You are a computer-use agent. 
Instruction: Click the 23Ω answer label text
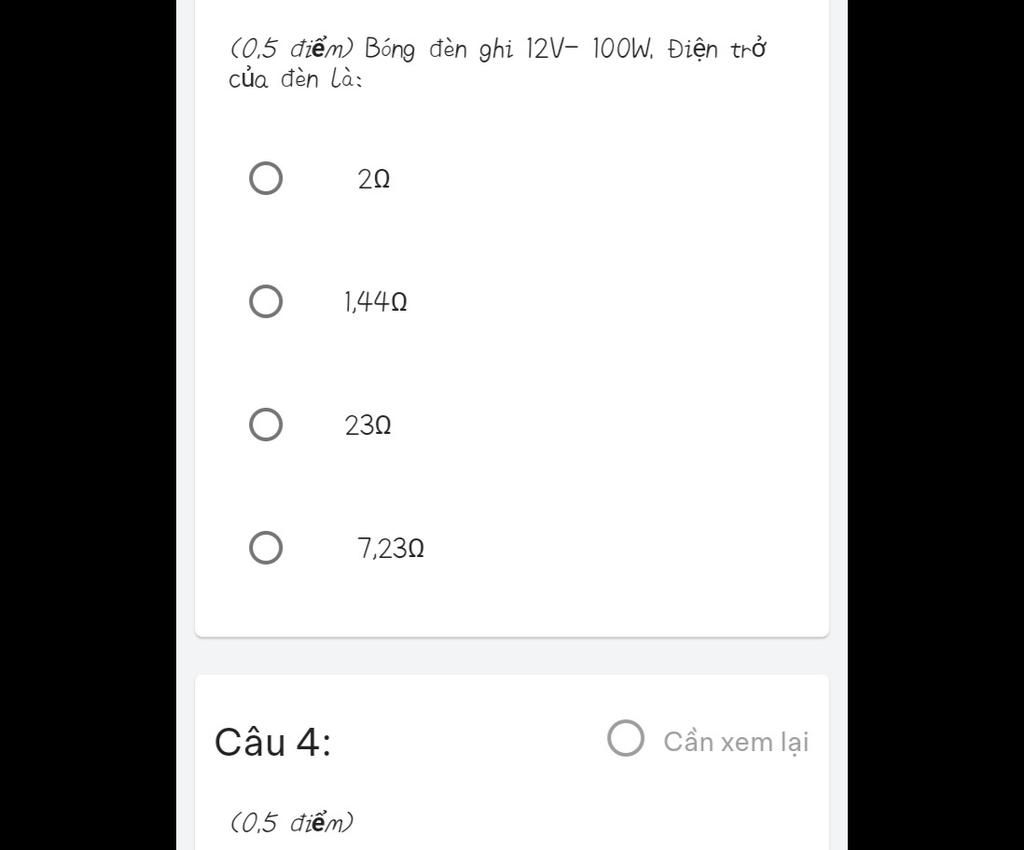point(368,426)
